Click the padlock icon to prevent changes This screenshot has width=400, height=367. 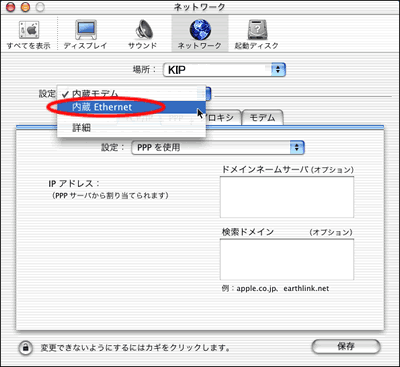coord(25,347)
